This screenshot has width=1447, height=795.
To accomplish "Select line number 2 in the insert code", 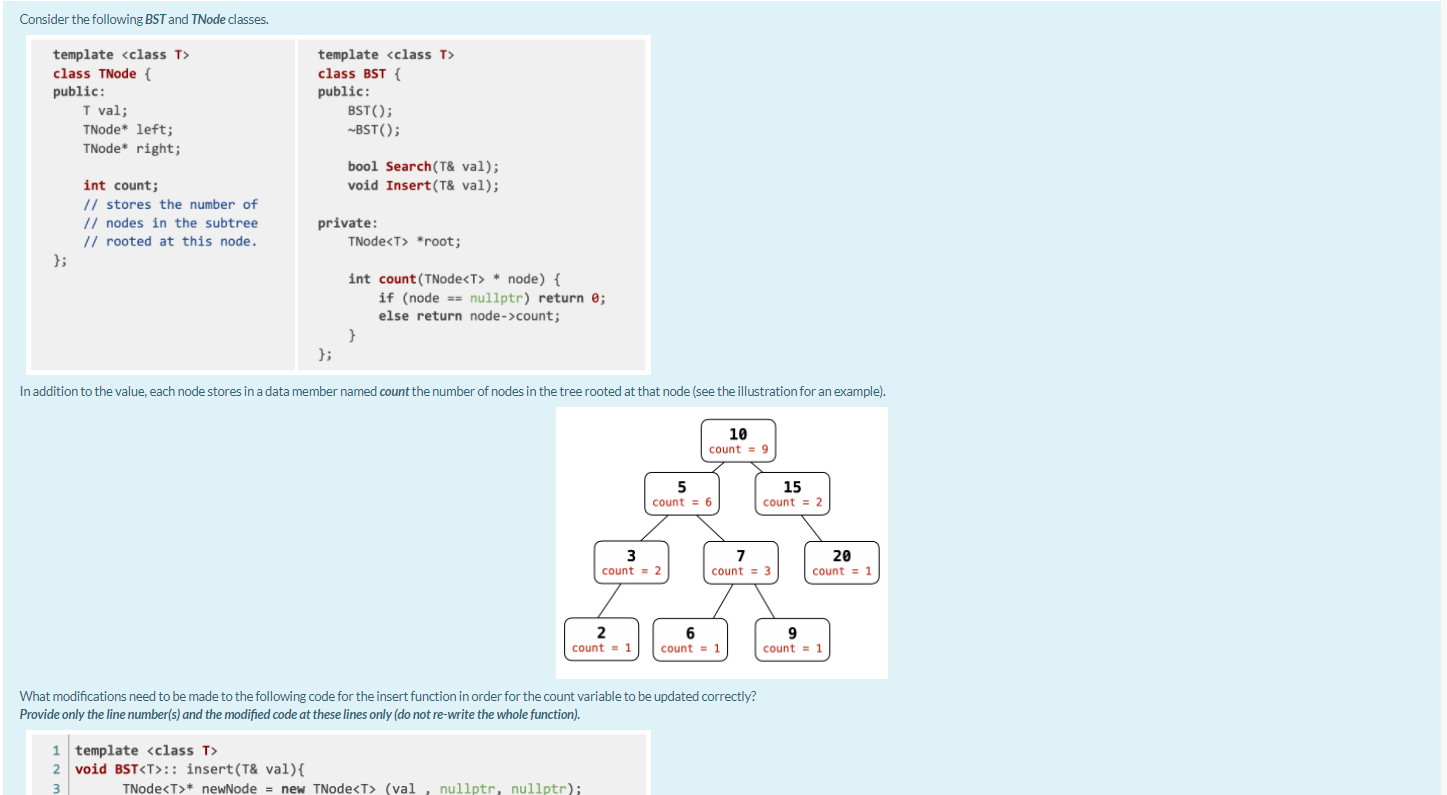I will coord(55,769).
